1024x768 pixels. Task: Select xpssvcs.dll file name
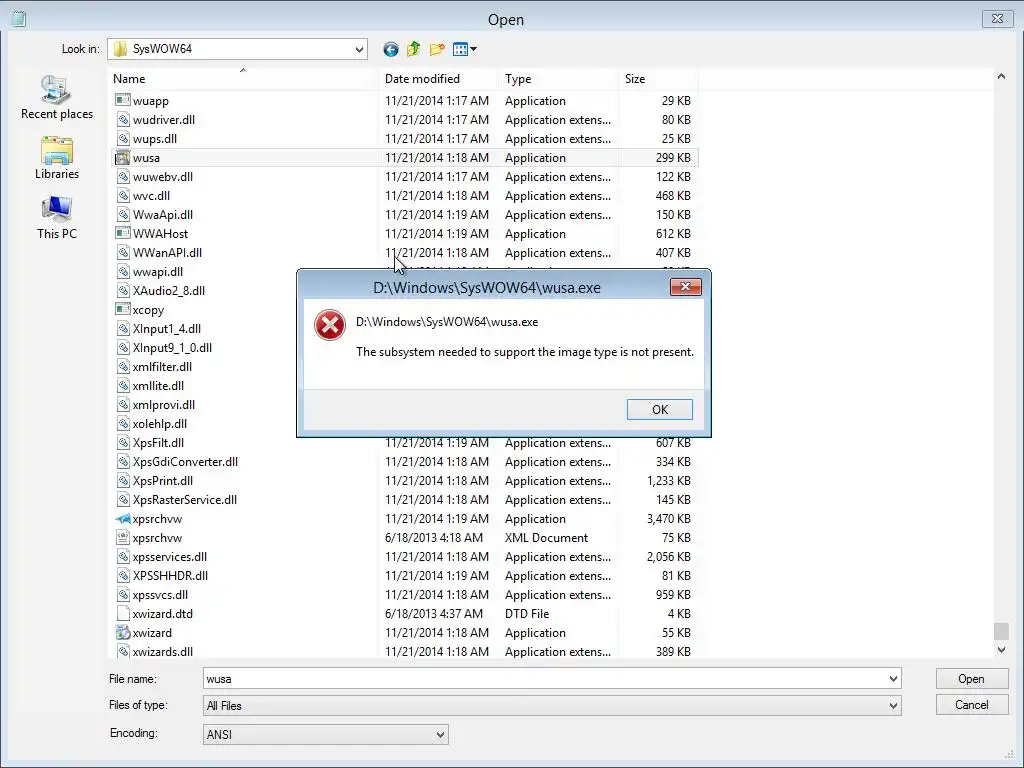tap(160, 594)
